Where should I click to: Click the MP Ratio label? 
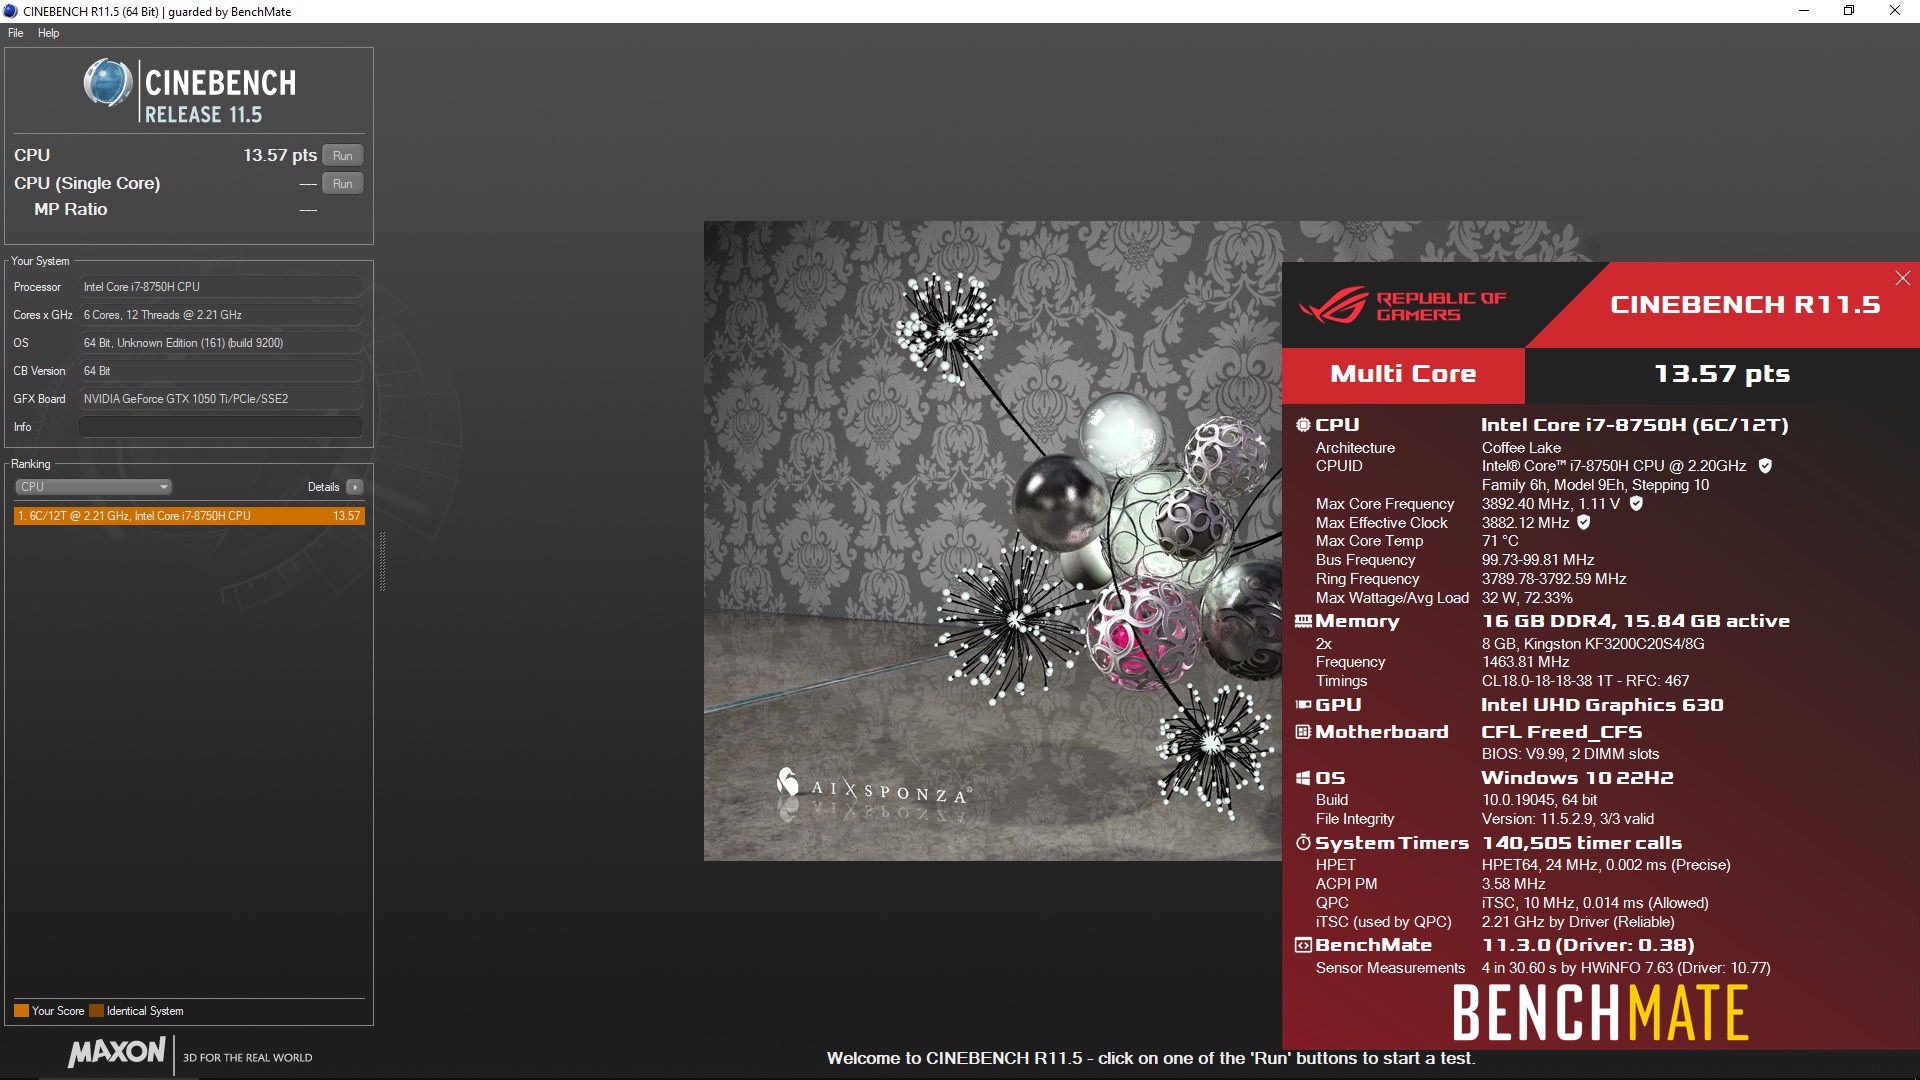click(70, 209)
